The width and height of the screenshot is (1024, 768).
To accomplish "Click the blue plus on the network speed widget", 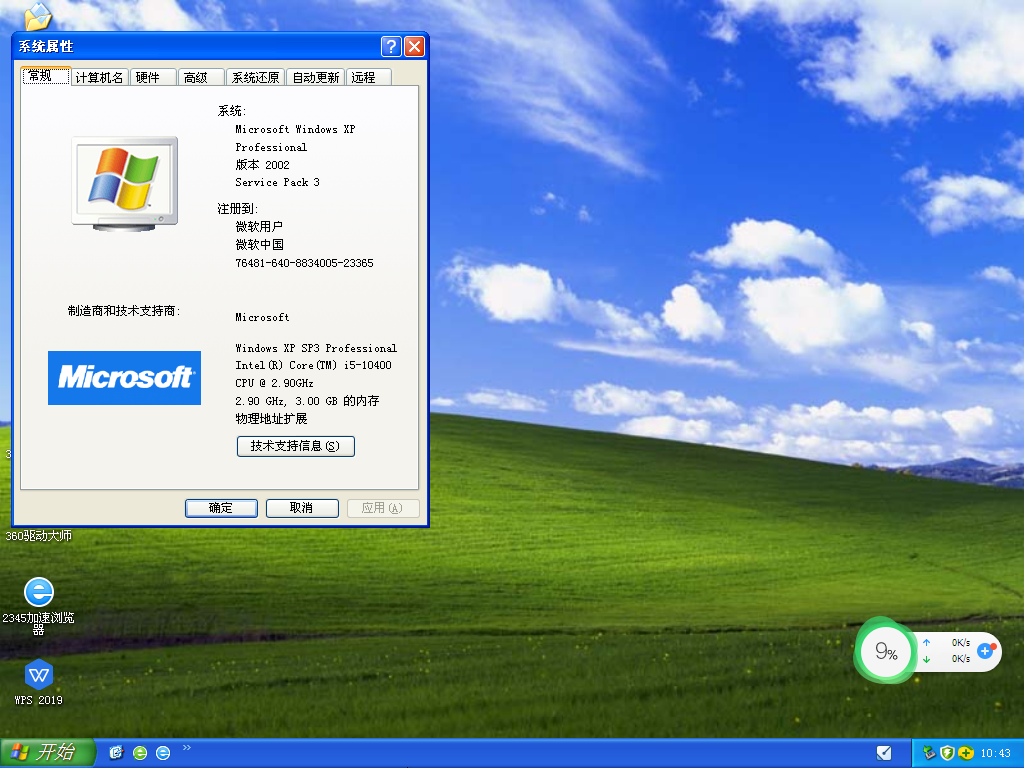I will click(986, 650).
